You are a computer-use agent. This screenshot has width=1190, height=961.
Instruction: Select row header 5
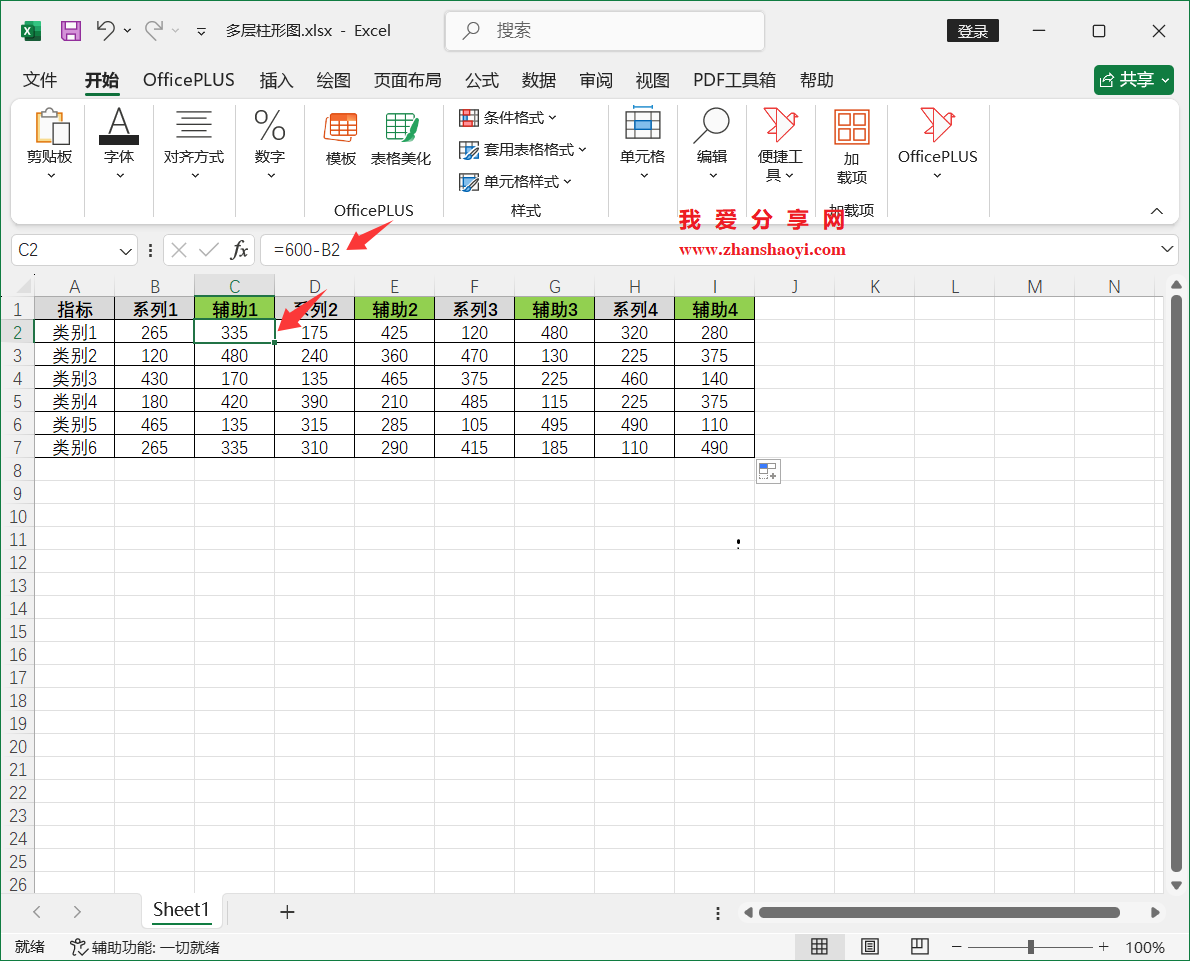pos(17,402)
